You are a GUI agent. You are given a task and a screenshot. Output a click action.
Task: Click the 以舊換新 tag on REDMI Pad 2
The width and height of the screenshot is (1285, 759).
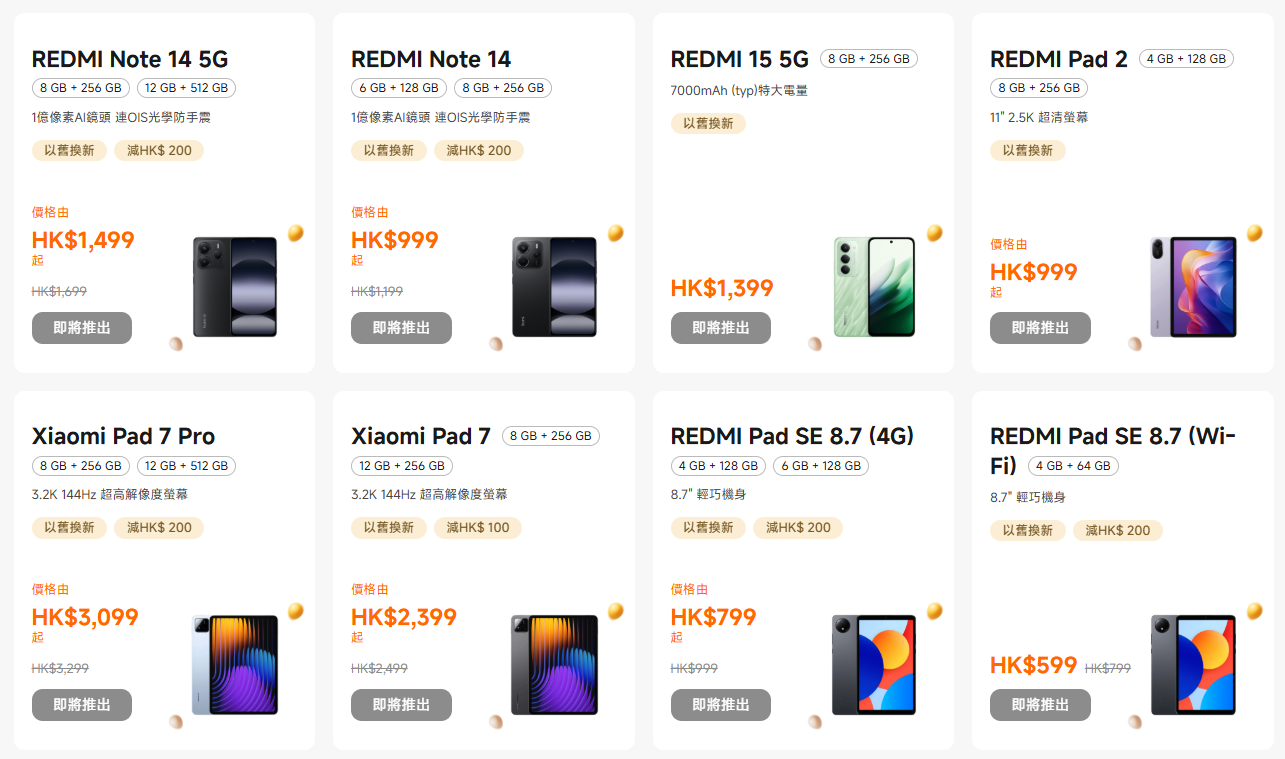[x=1028, y=151]
